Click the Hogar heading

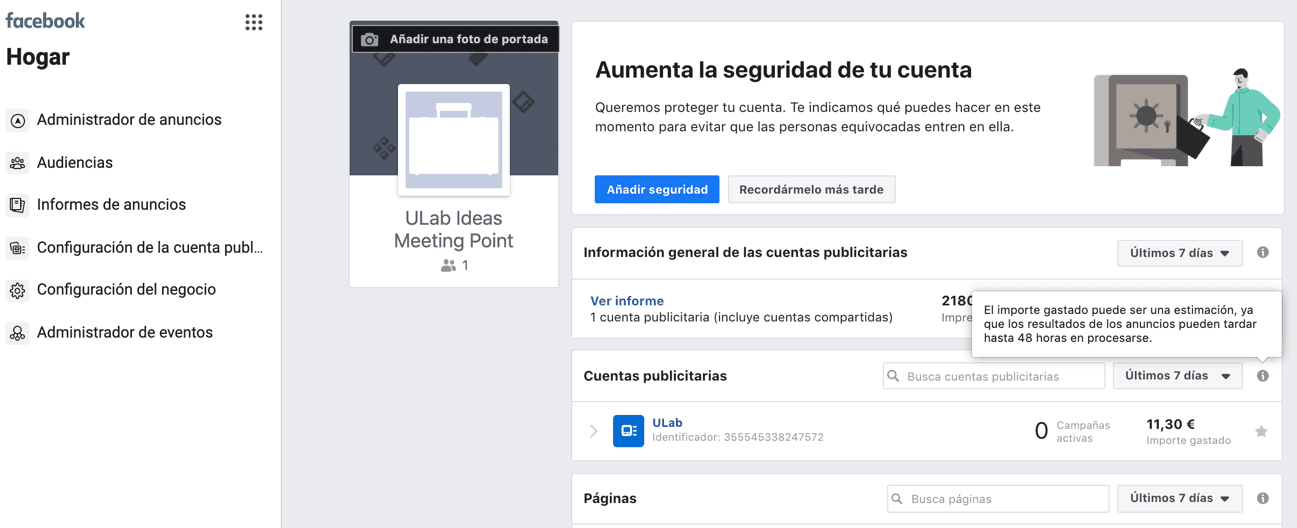(x=38, y=57)
